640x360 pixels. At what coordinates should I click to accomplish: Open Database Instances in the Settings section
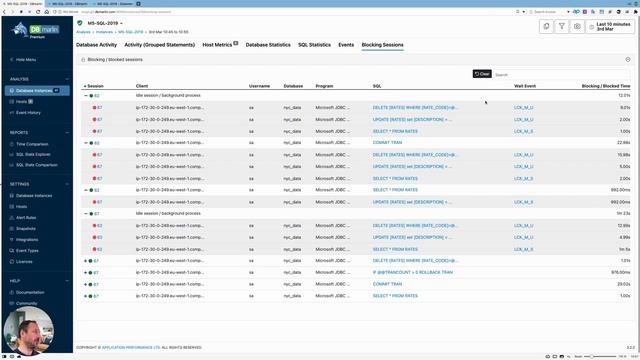[x=34, y=196]
